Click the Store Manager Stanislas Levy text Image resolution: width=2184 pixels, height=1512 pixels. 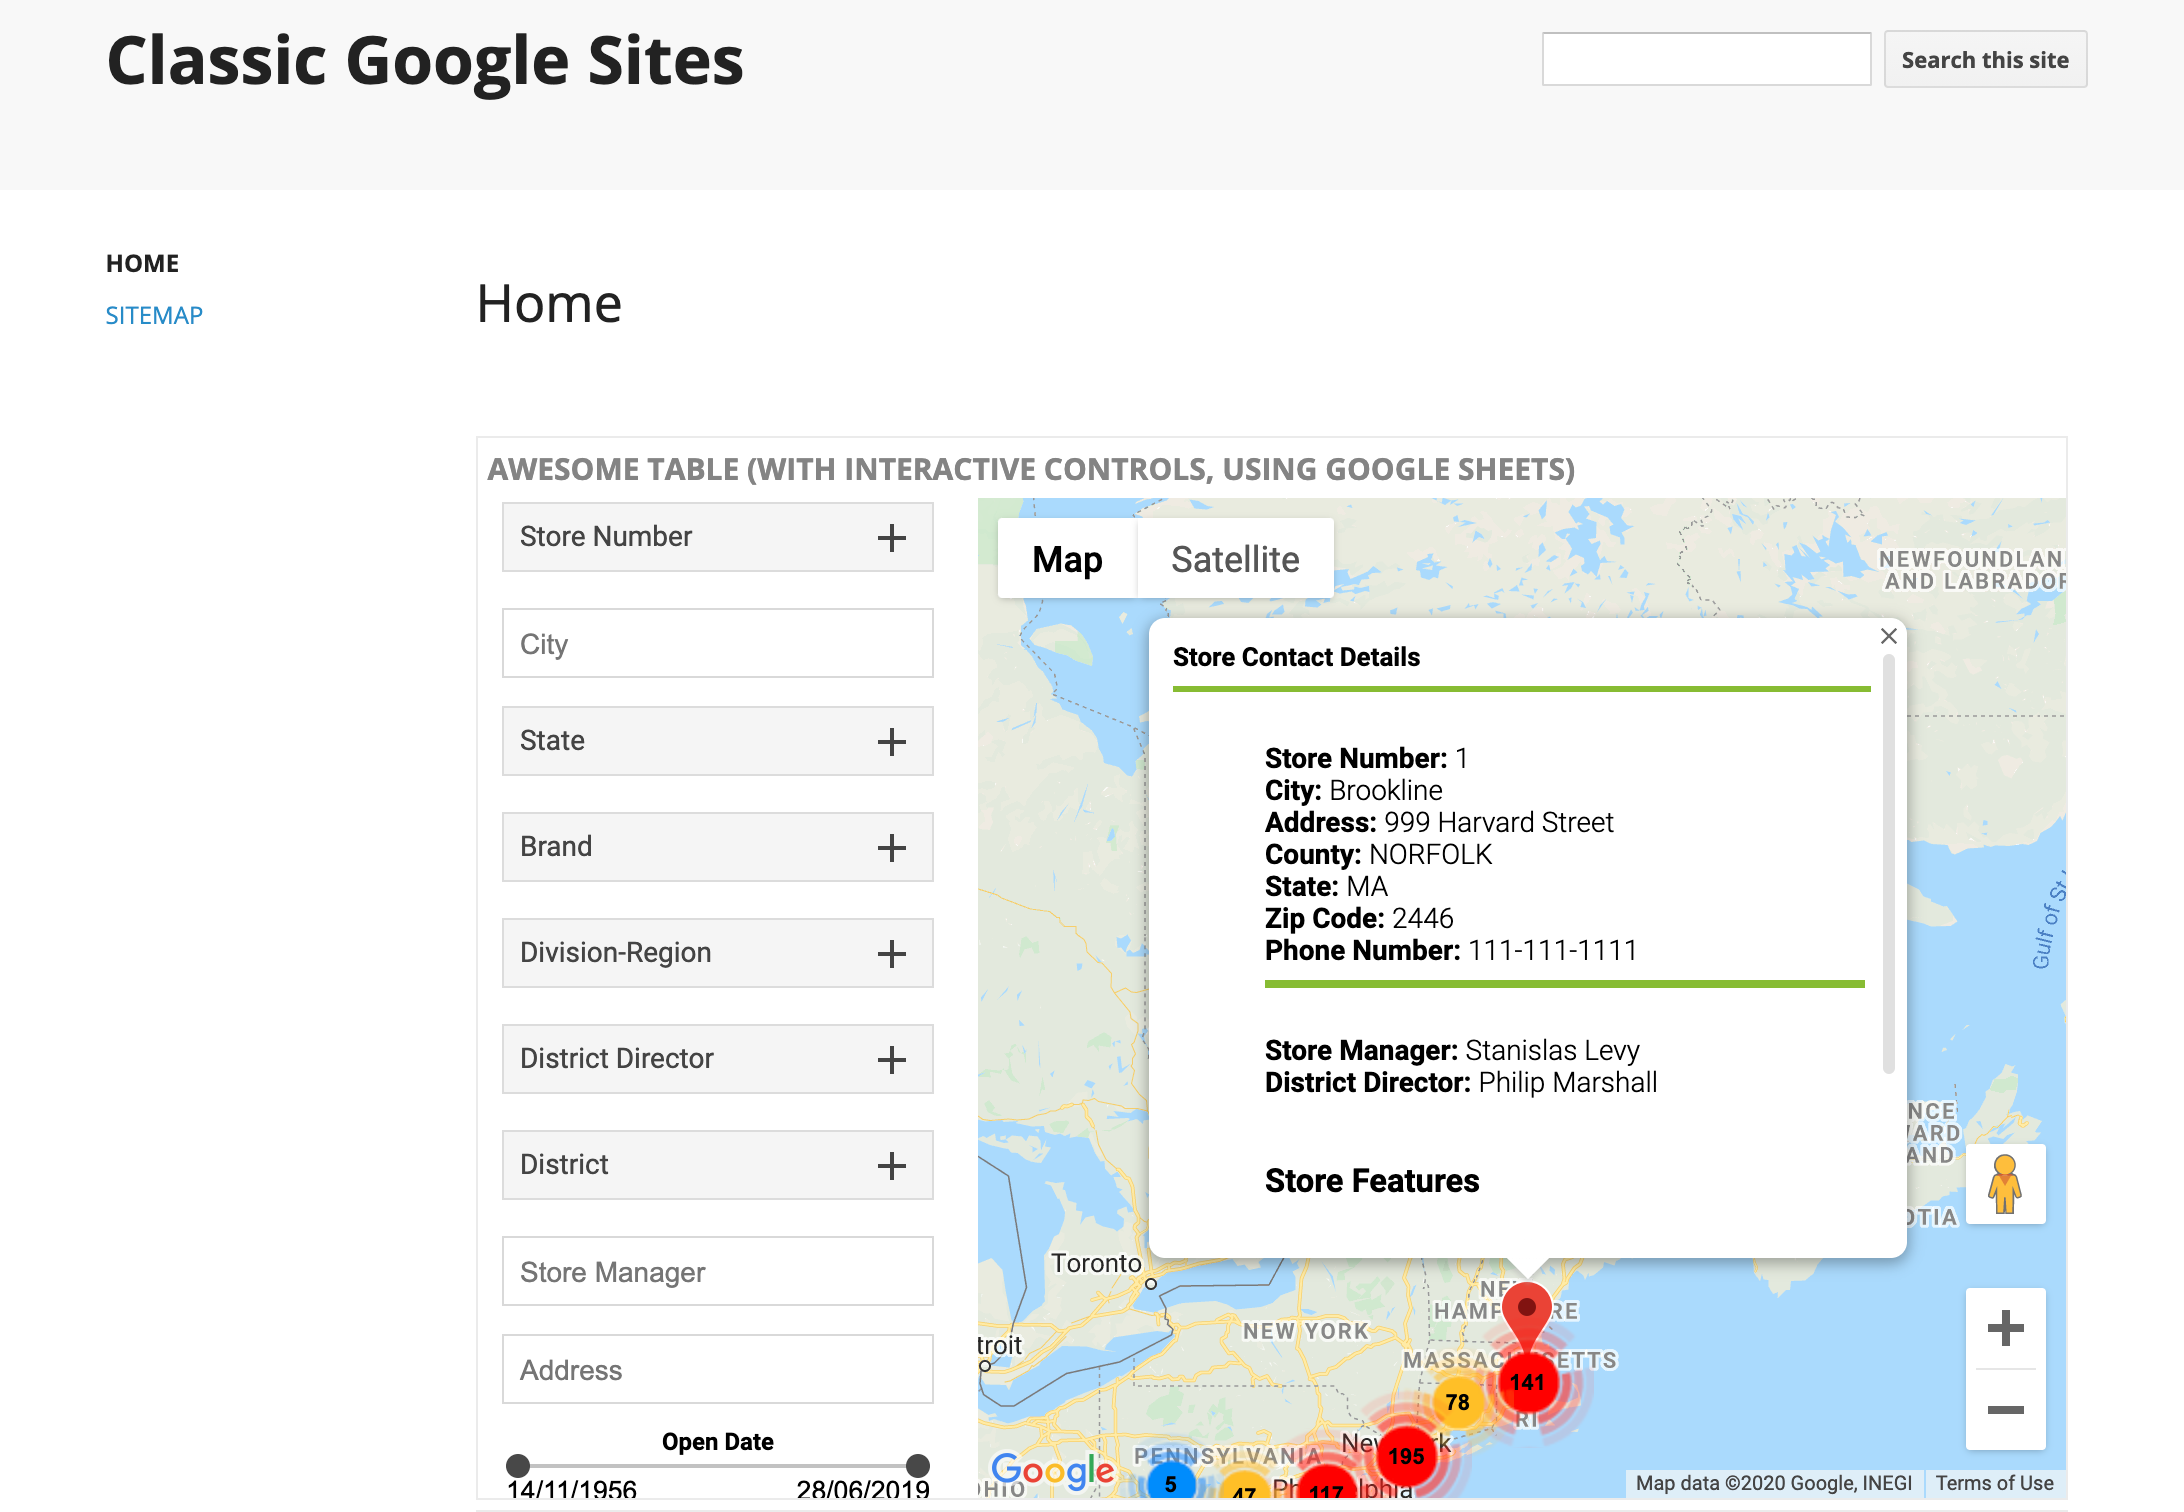[1452, 1050]
